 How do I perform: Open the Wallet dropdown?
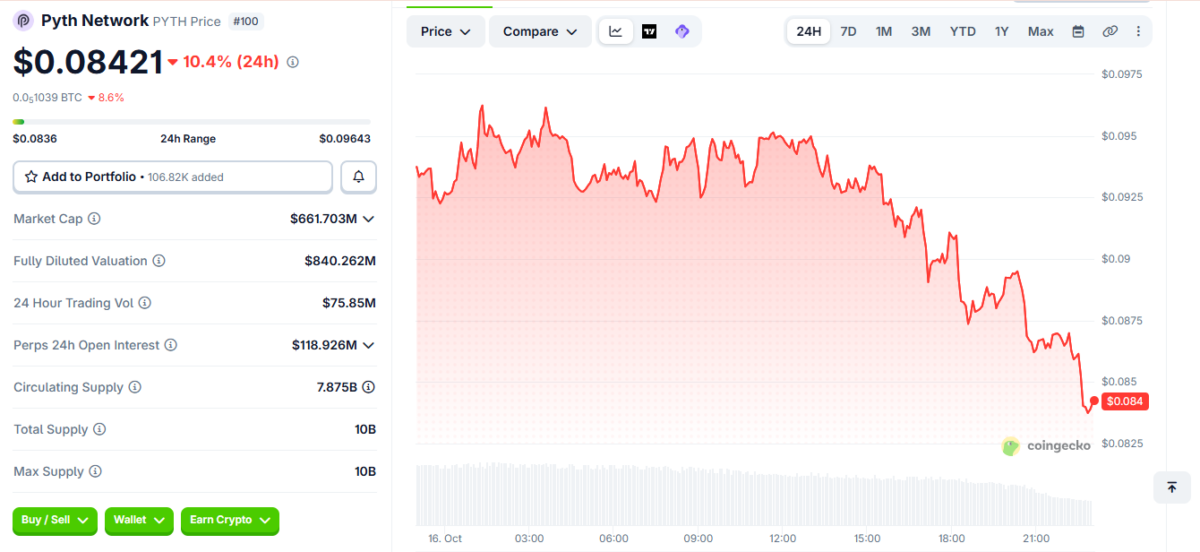point(139,521)
